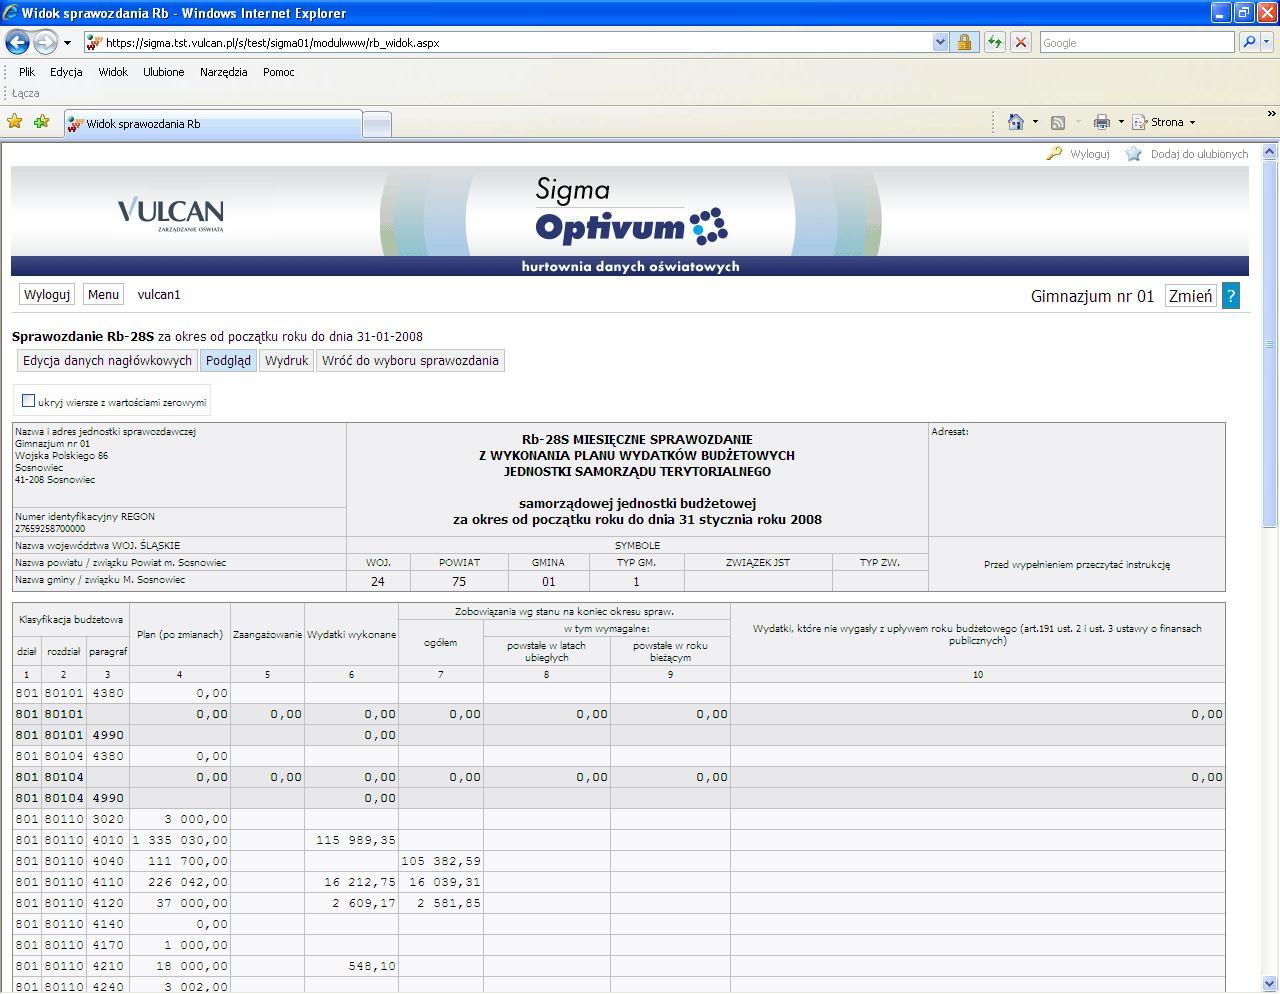The height and width of the screenshot is (994, 1280).
Task: Open the Narzędzia menu
Action: coord(223,72)
